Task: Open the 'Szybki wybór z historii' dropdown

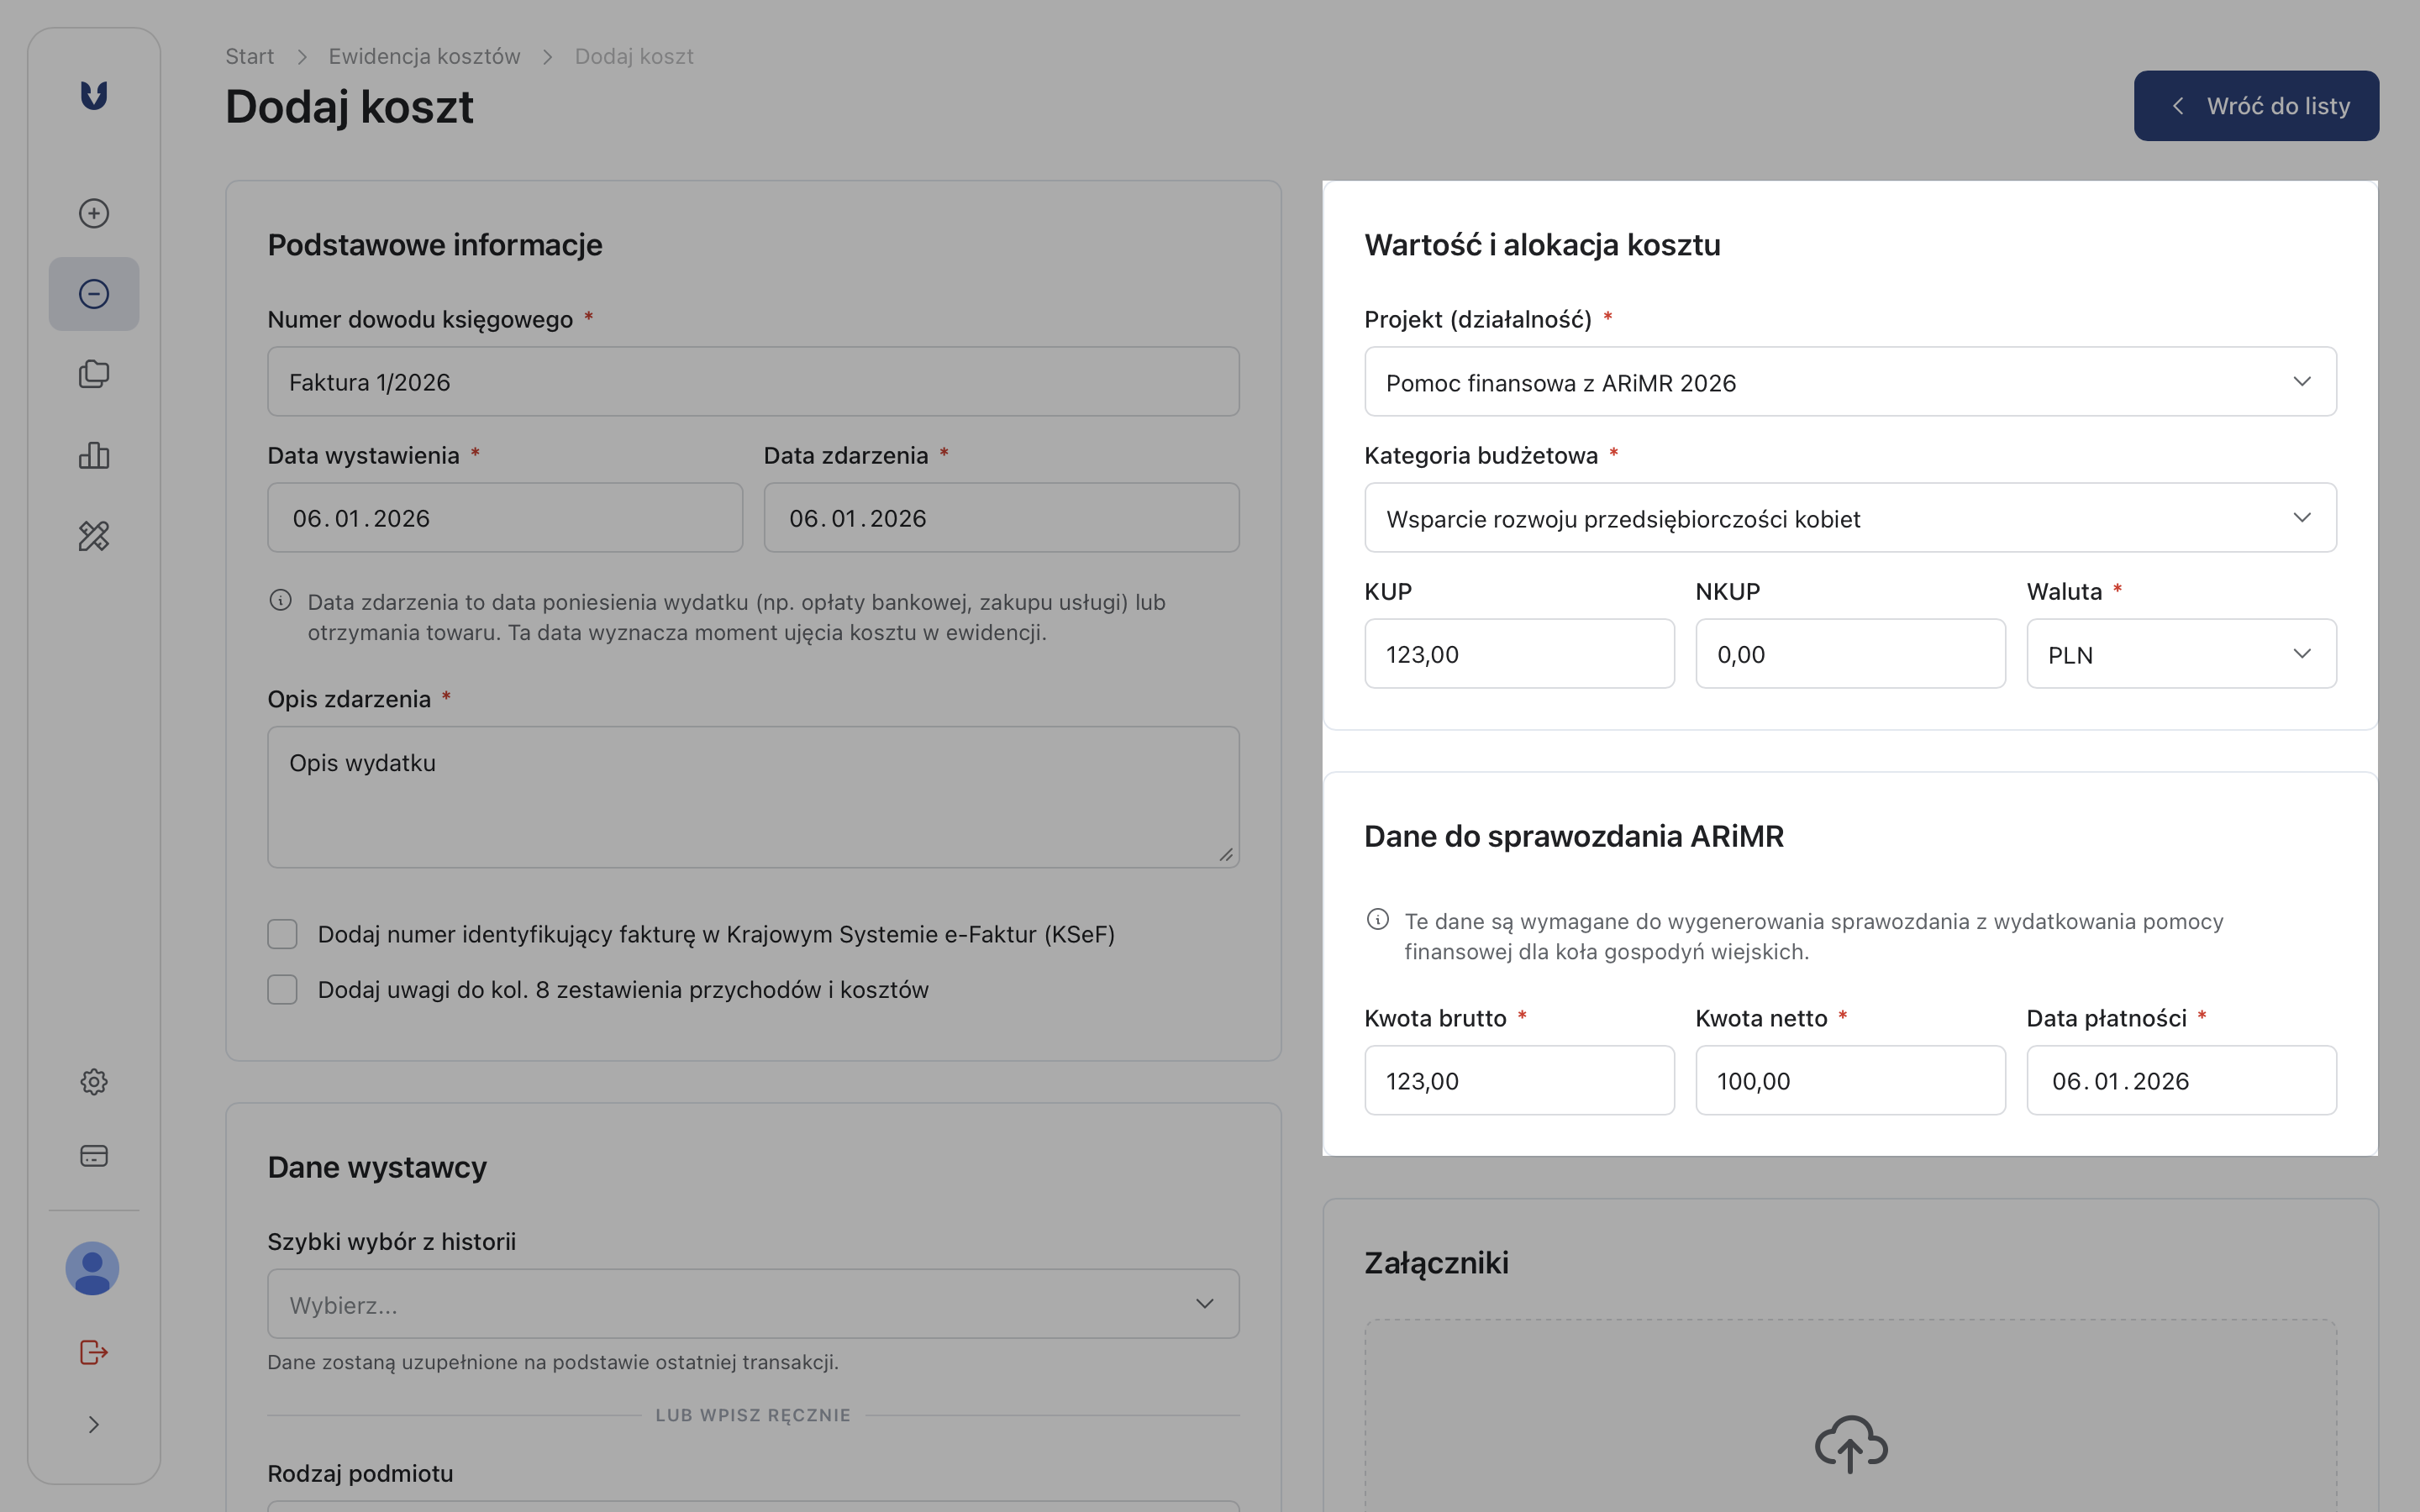Action: point(752,1304)
